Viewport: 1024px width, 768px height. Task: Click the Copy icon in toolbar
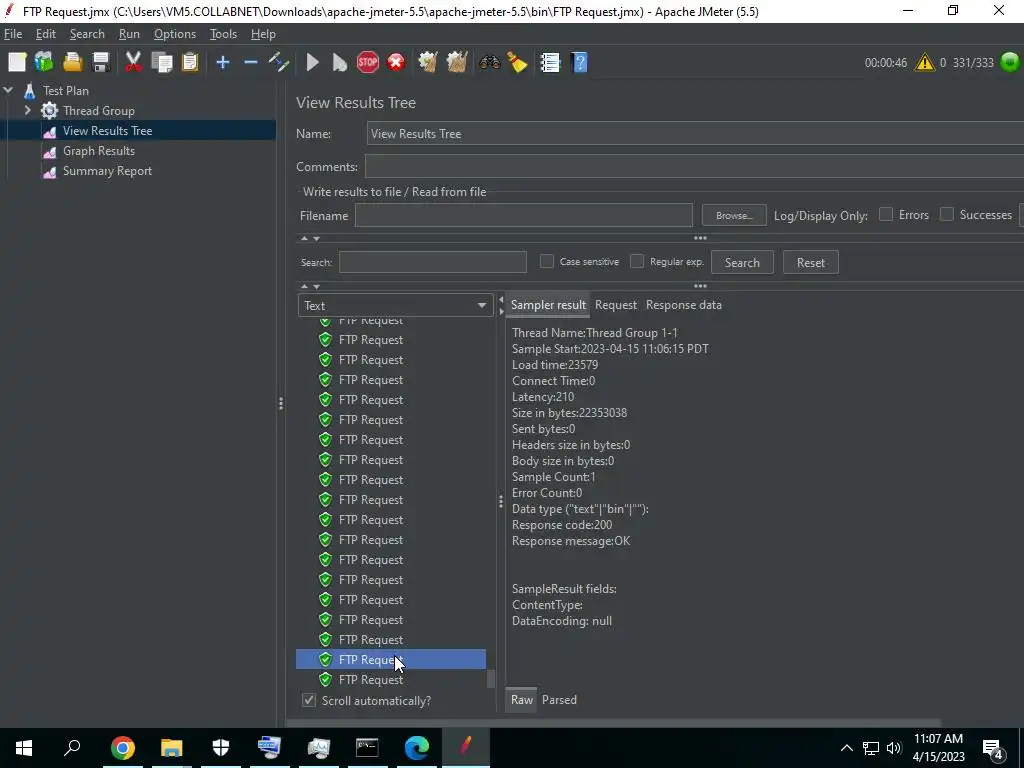[161, 63]
